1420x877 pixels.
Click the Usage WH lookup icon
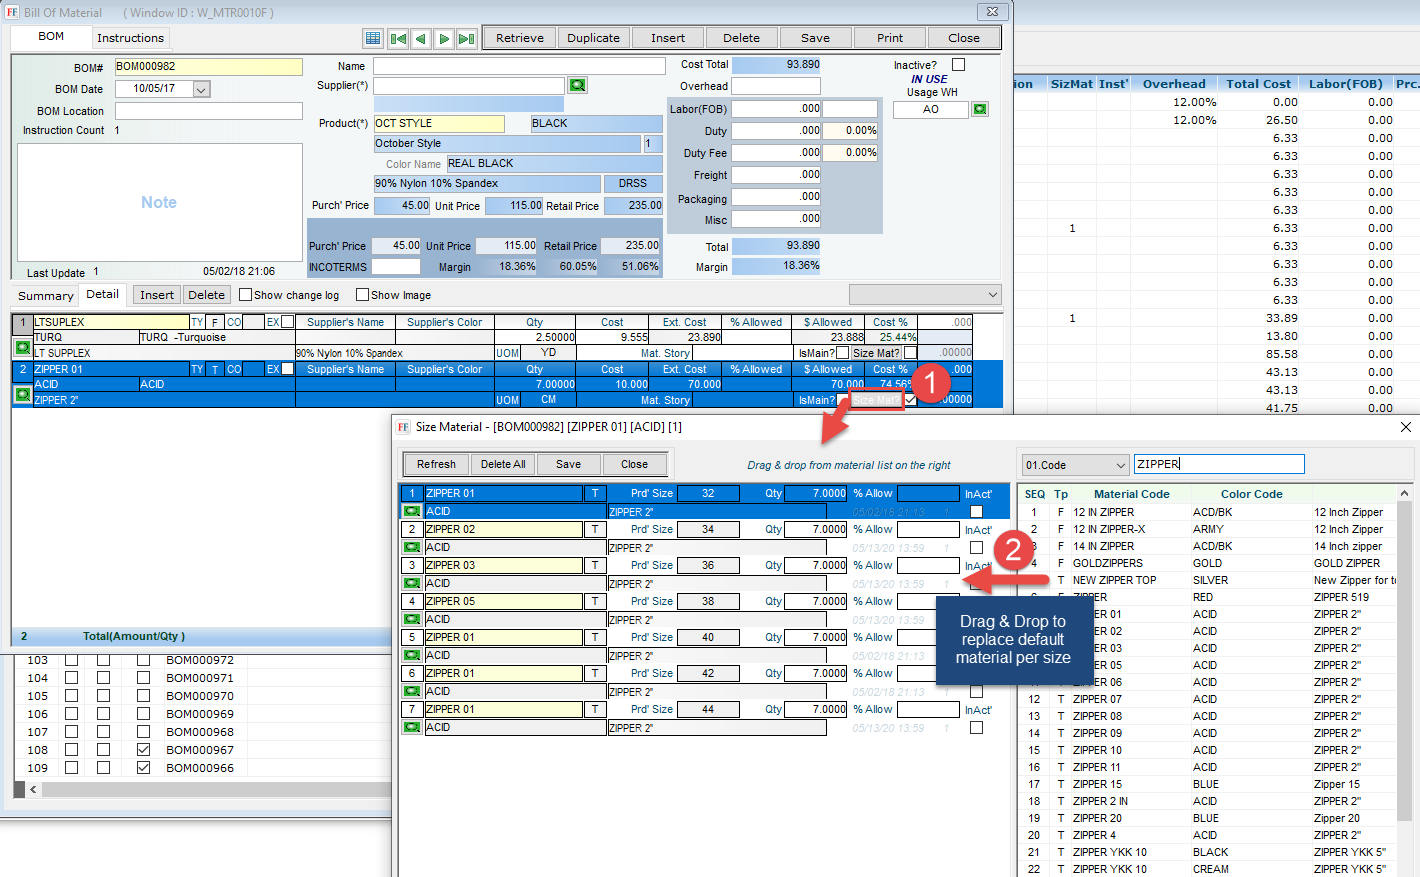[x=980, y=109]
